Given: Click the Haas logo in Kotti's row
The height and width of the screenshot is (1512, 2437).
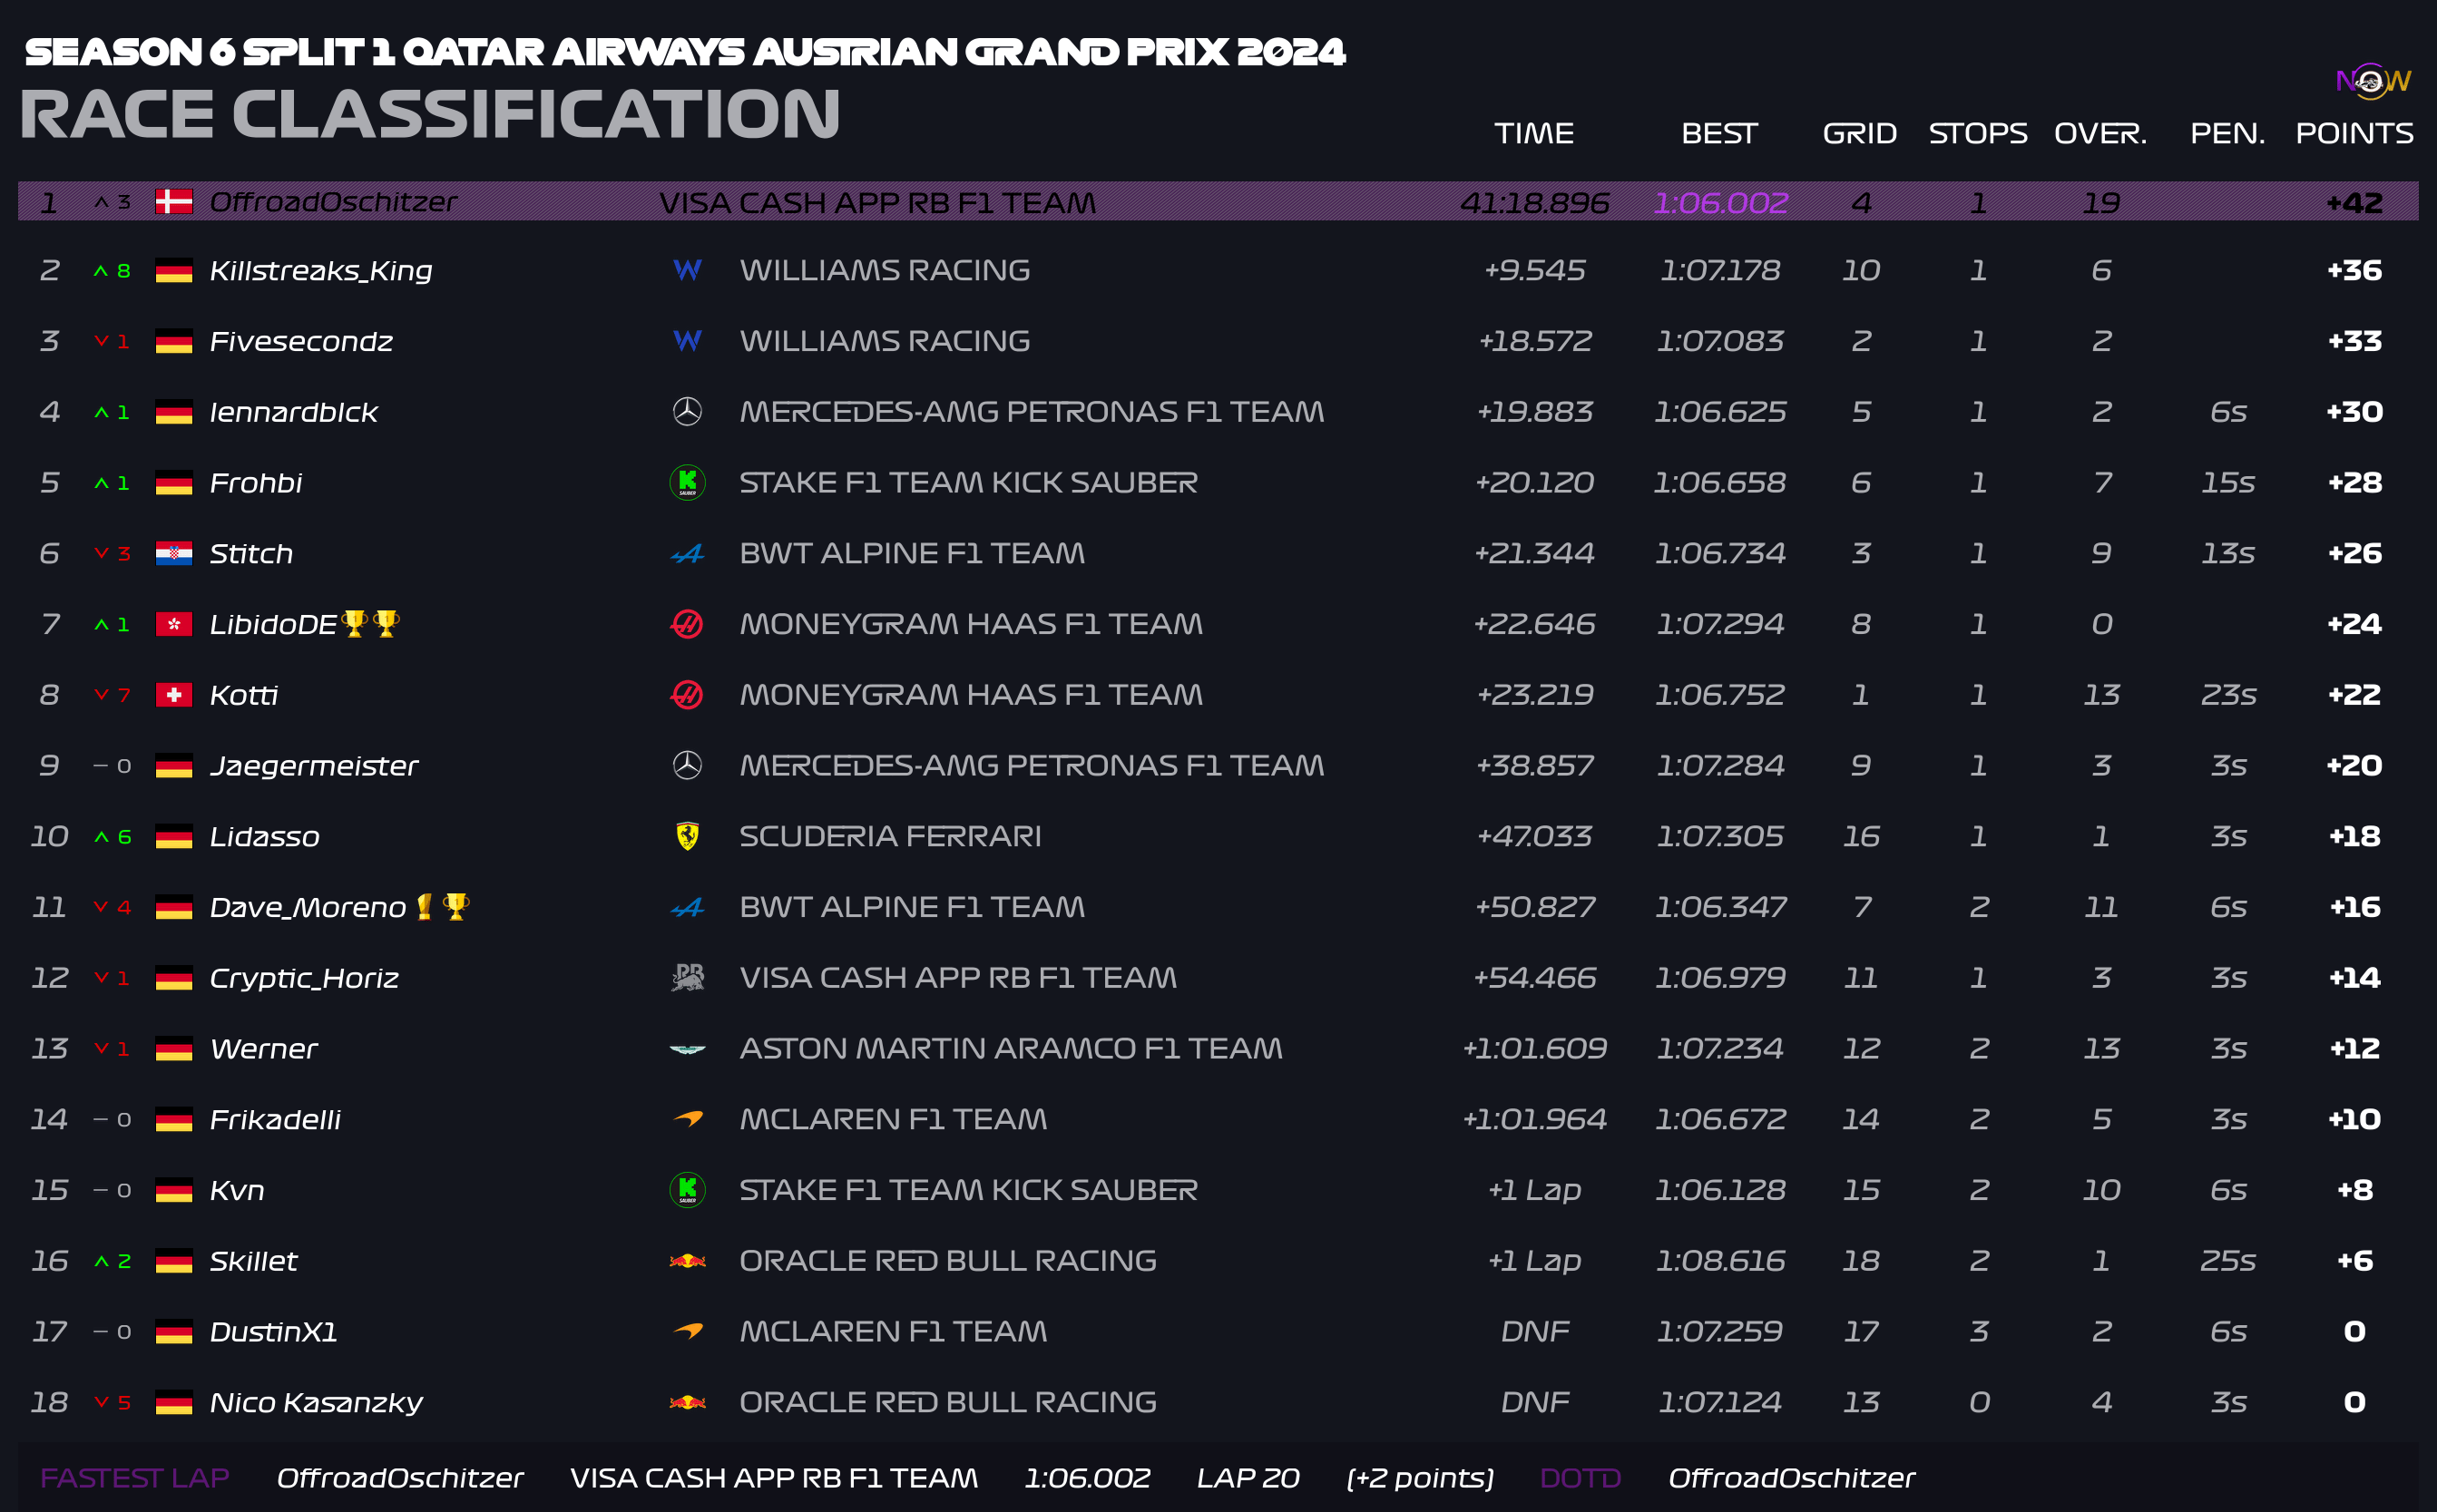Looking at the screenshot, I should point(687,694).
